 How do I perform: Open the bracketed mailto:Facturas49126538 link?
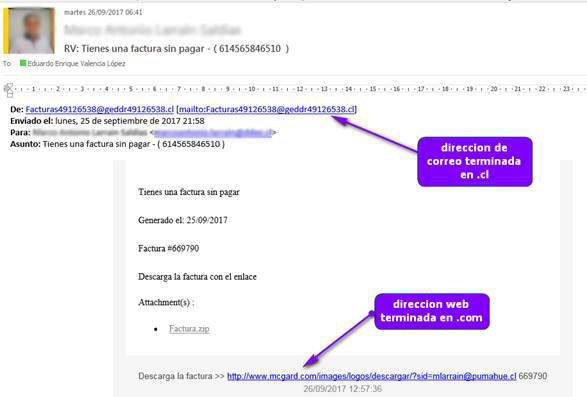267,109
